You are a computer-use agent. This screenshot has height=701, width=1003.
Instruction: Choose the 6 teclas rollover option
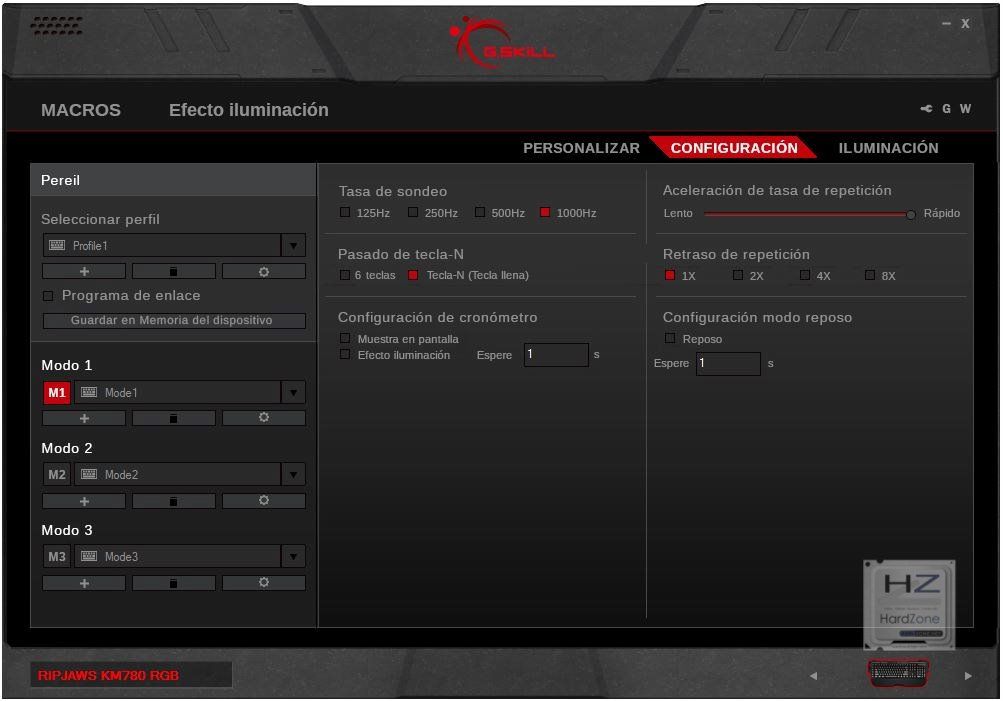click(345, 275)
